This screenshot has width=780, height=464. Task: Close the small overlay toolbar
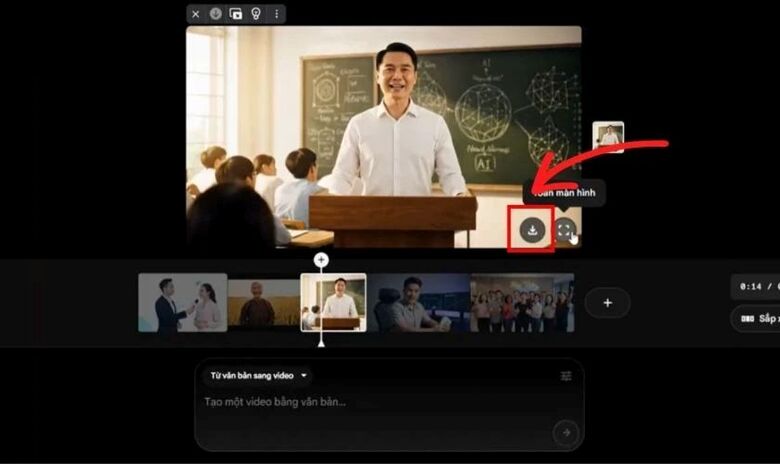click(x=196, y=14)
